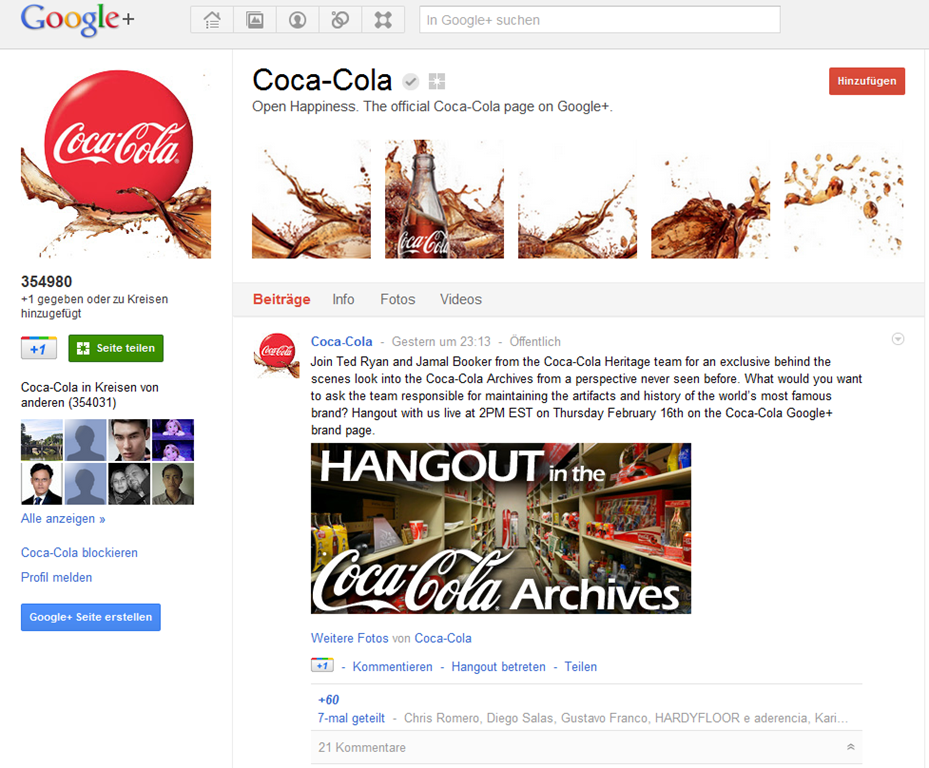
Task: Click the Google+ logo
Action: point(78,20)
